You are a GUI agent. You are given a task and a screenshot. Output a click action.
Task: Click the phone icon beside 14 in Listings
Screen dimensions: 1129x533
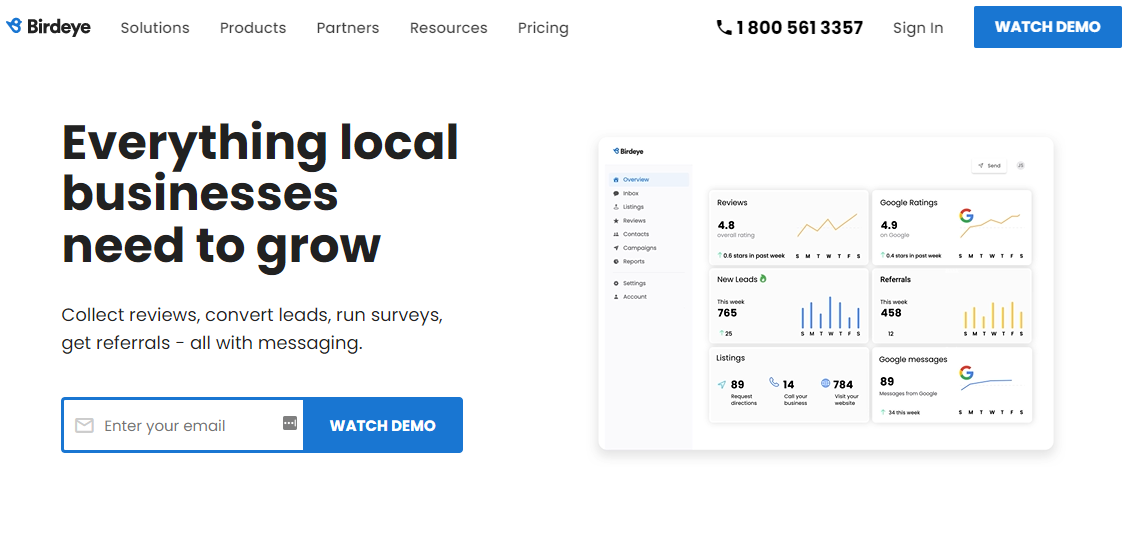[774, 382]
